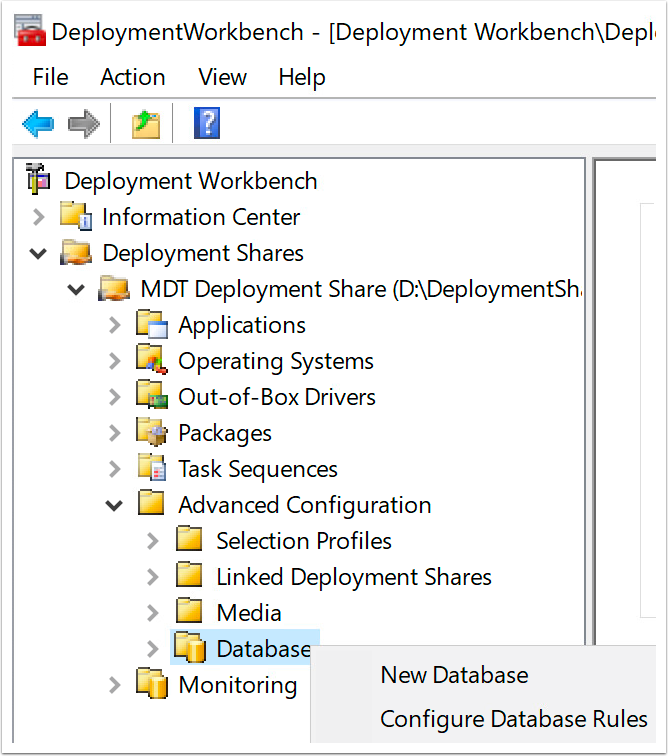Select the Out-of-Box Drivers tree label

point(277,397)
